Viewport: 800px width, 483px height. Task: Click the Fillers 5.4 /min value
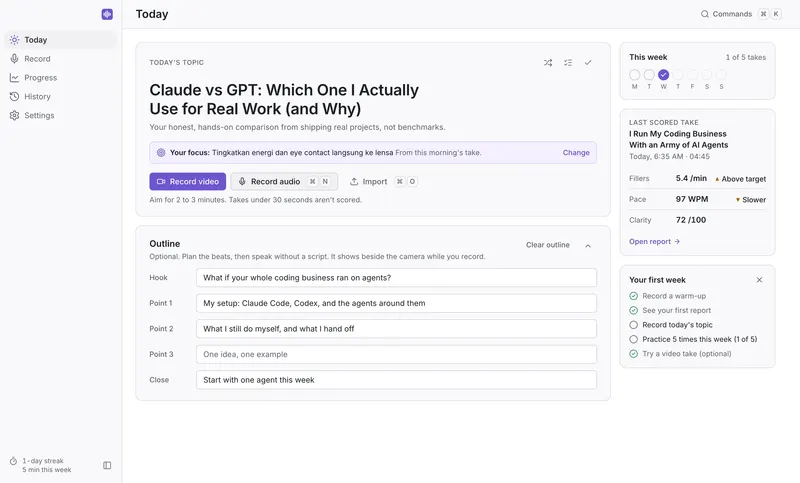click(x=691, y=179)
